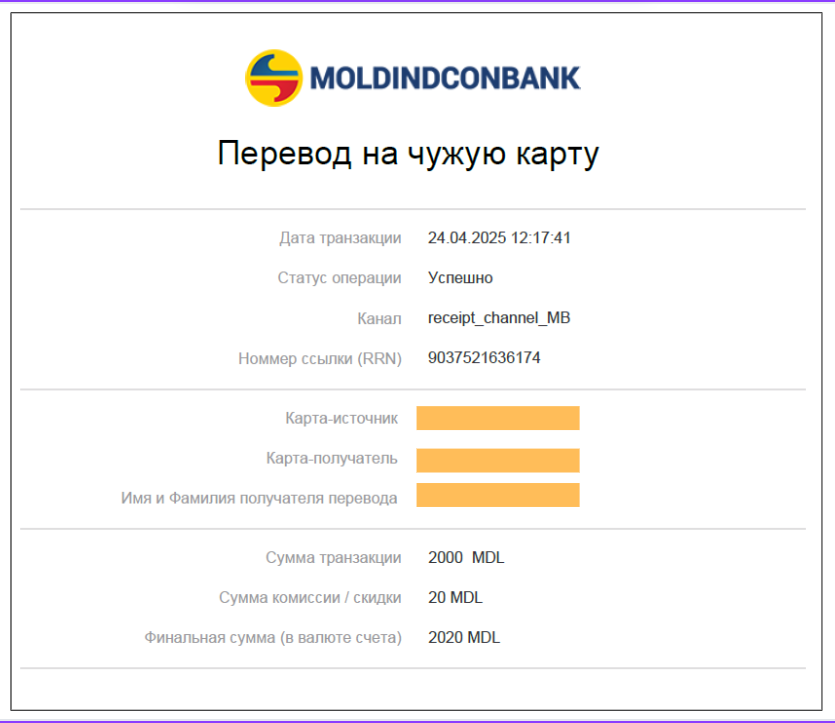Click the Номмер ссылки (RRN) label

[x=320, y=358]
